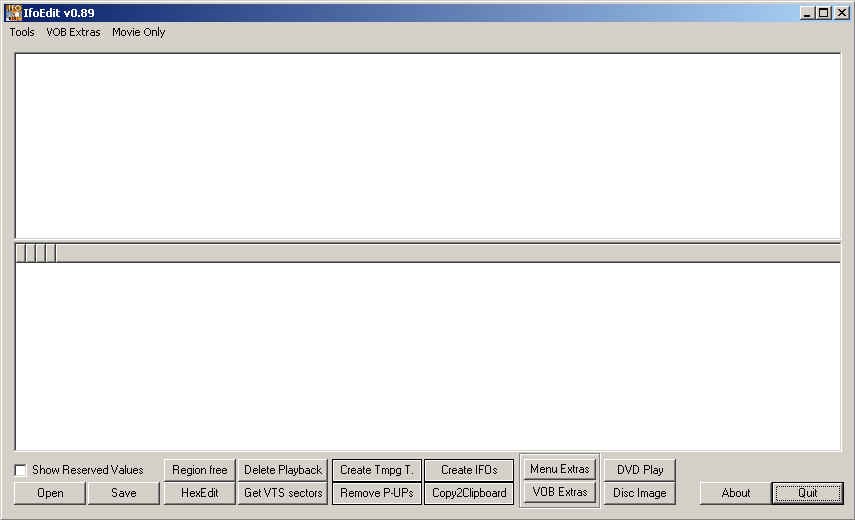Select the Region free button
Viewport: 855px width, 520px height.
click(200, 470)
